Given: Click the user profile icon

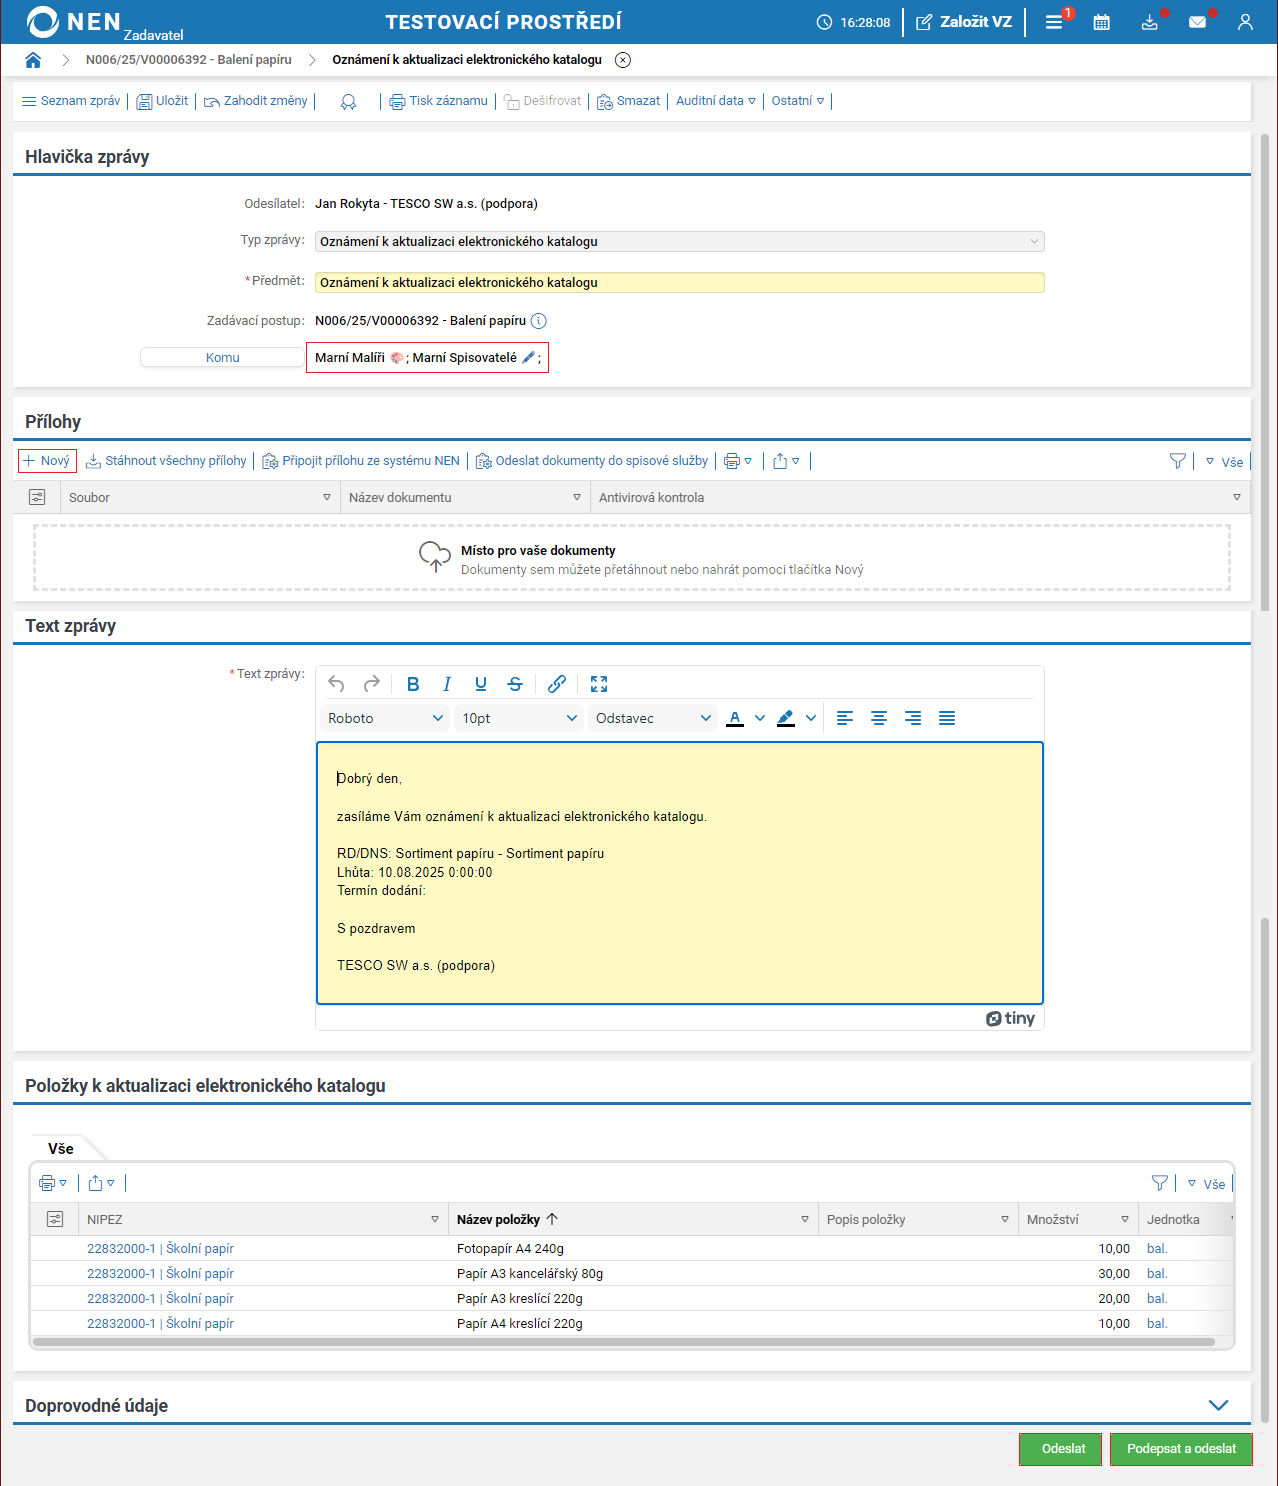Looking at the screenshot, I should click(1245, 22).
